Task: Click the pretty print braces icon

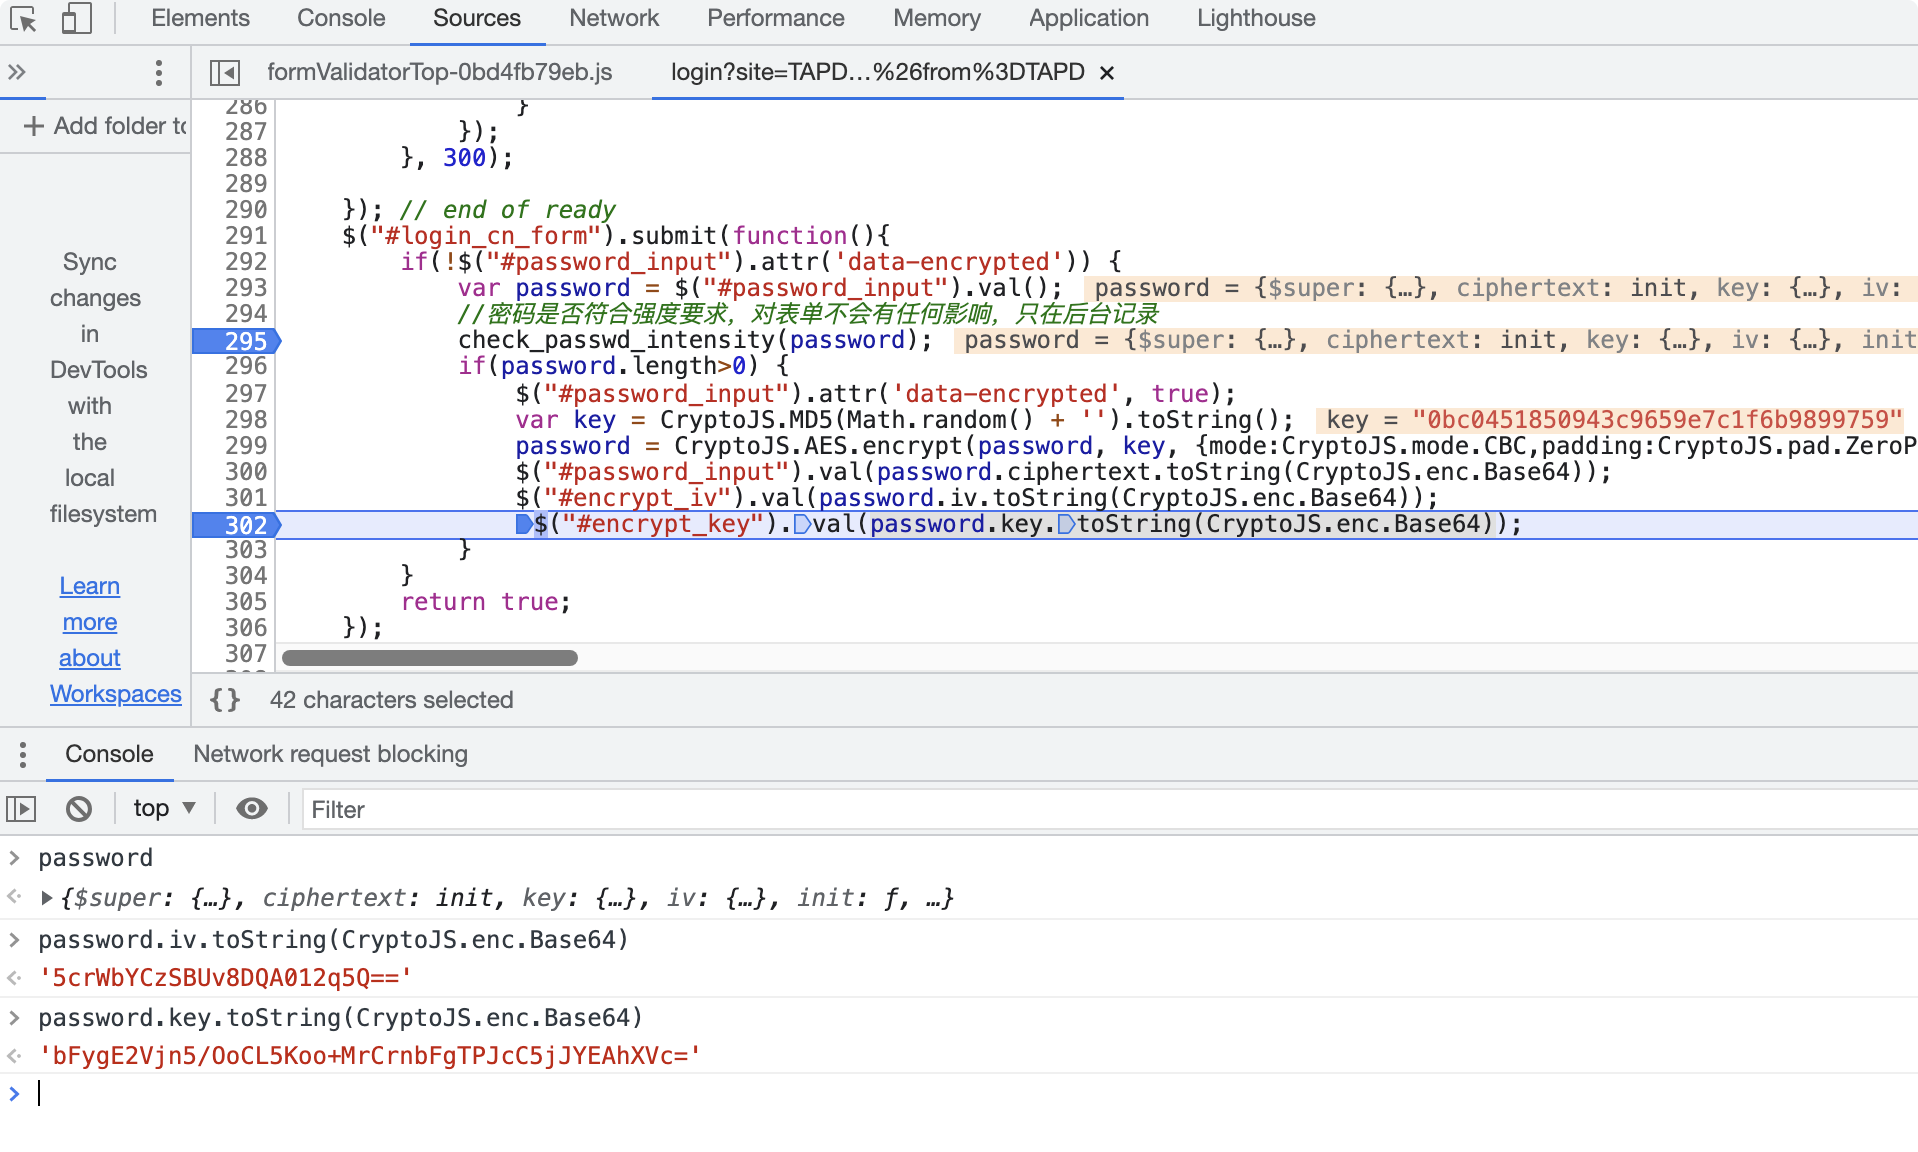Action: pyautogui.click(x=225, y=700)
